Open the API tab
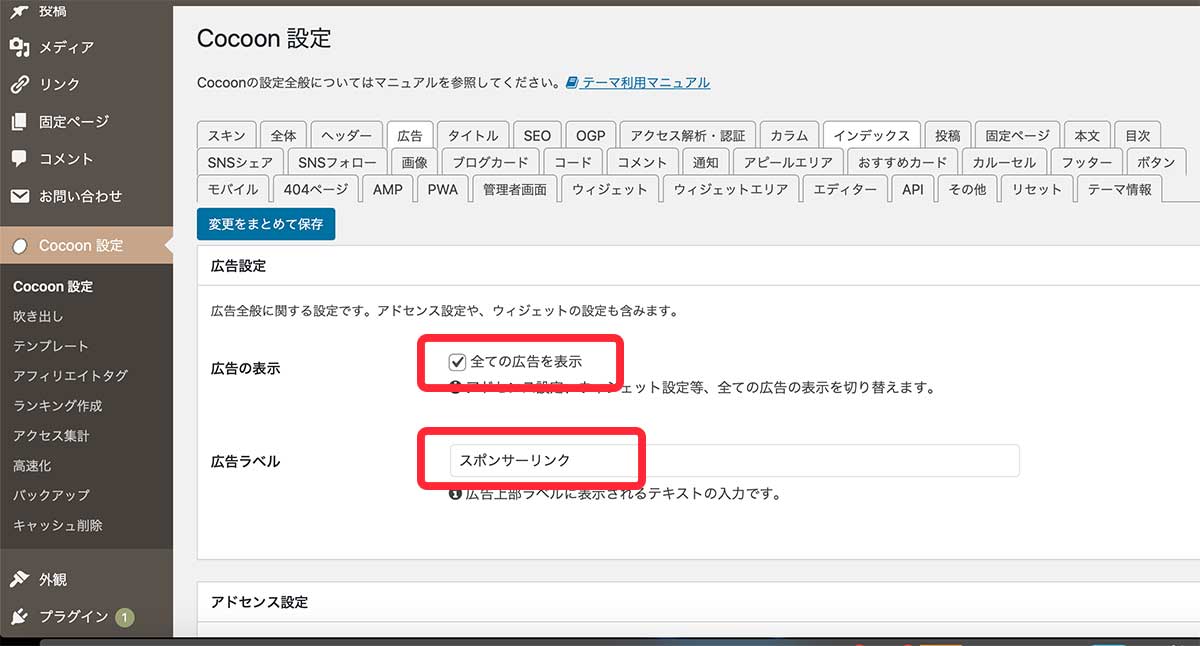This screenshot has height=646, width=1200. [x=912, y=189]
